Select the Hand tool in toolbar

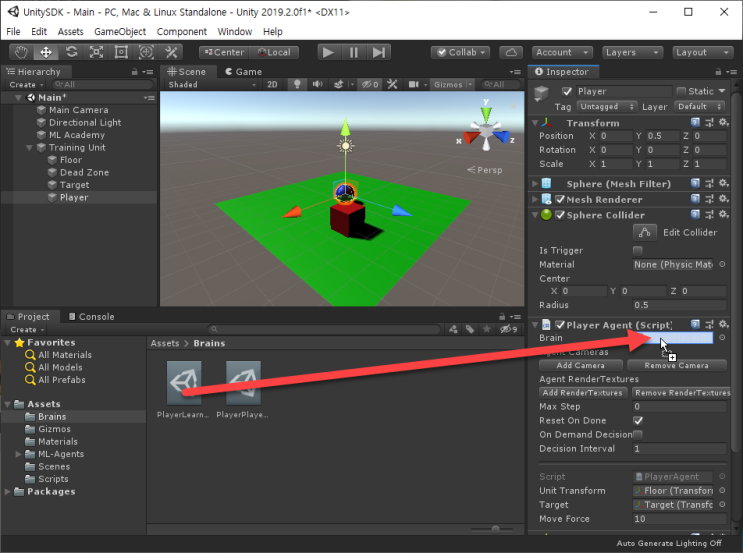point(20,52)
